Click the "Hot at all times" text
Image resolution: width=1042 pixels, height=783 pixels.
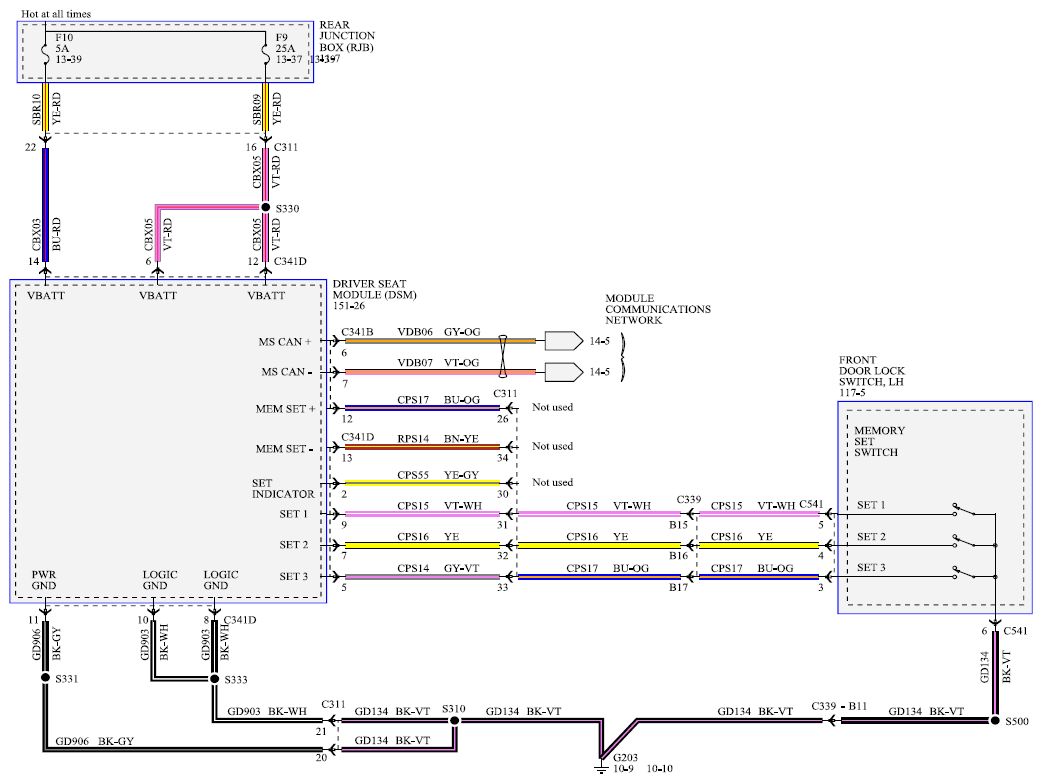pyautogui.click(x=56, y=13)
